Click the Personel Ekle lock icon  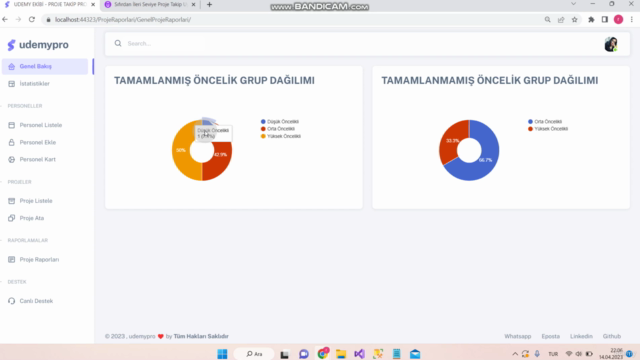(11, 142)
